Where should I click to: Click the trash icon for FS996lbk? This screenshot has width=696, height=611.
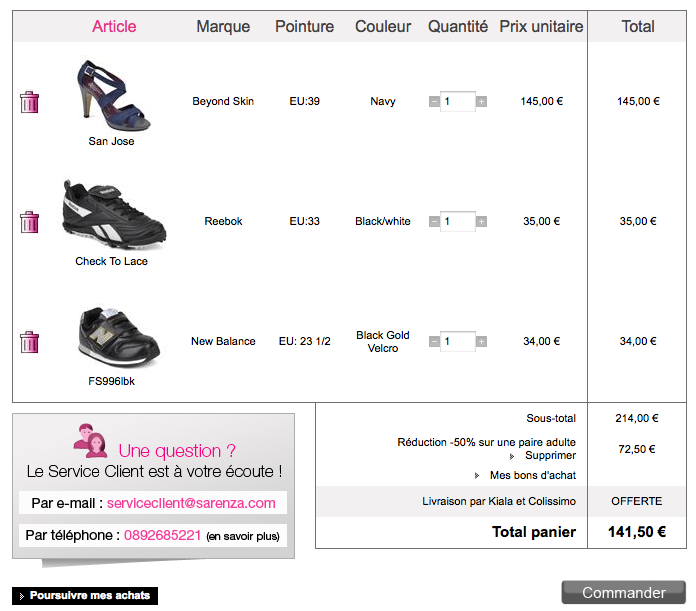[x=29, y=342]
